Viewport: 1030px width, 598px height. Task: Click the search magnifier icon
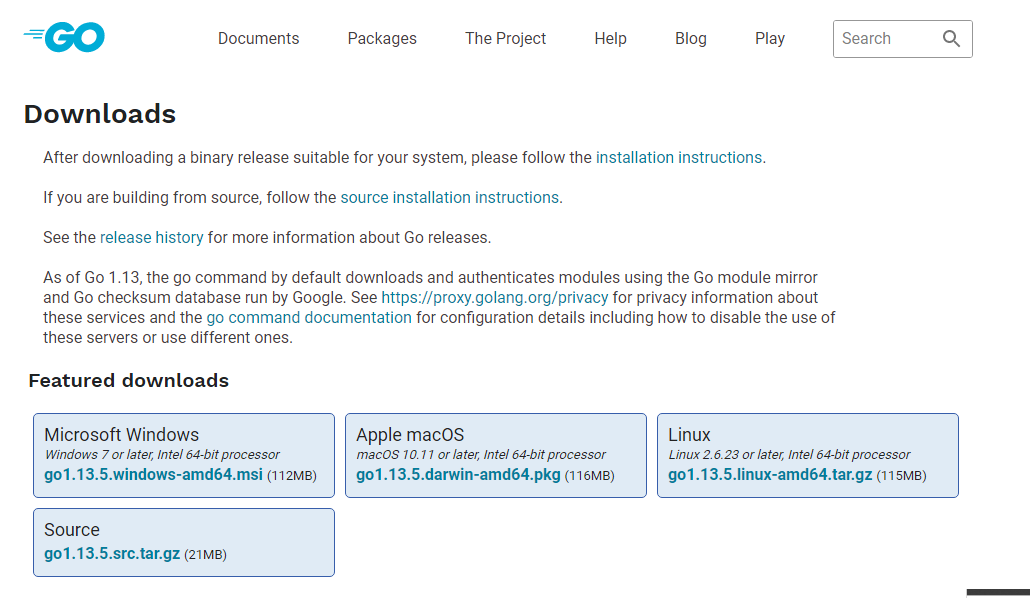pyautogui.click(x=951, y=39)
